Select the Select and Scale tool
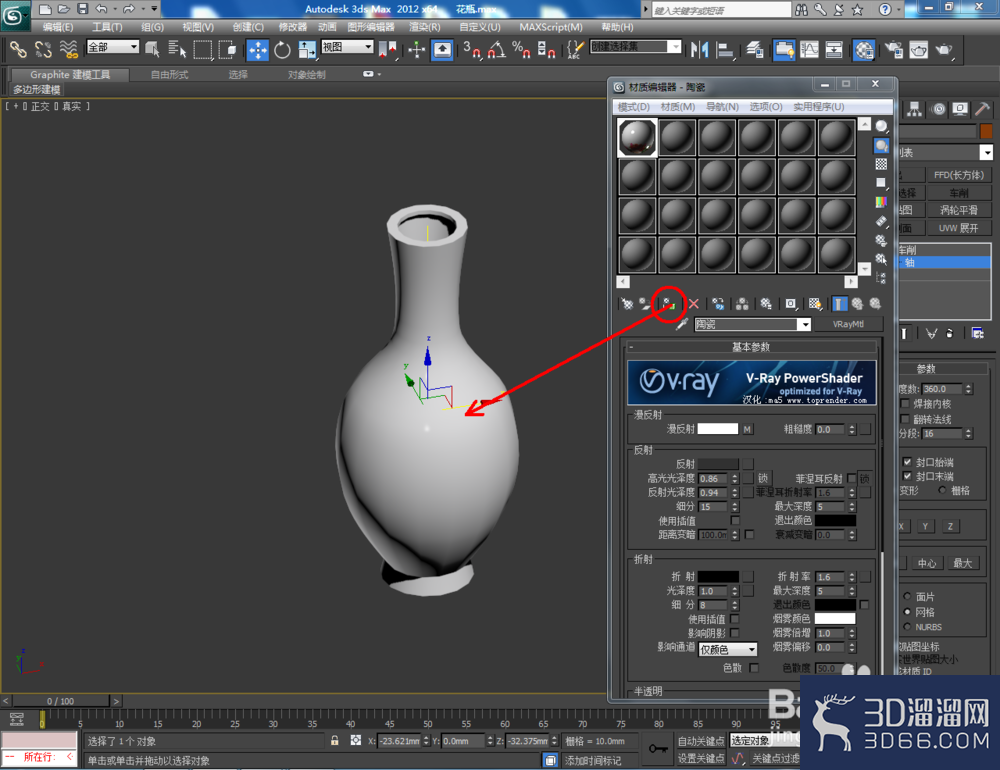This screenshot has height=770, width=1000. pos(307,50)
